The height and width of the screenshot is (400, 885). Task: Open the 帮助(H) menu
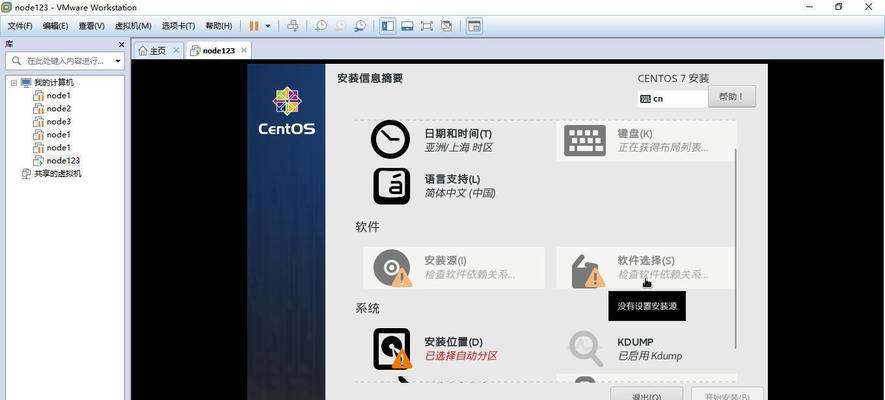tap(218, 26)
